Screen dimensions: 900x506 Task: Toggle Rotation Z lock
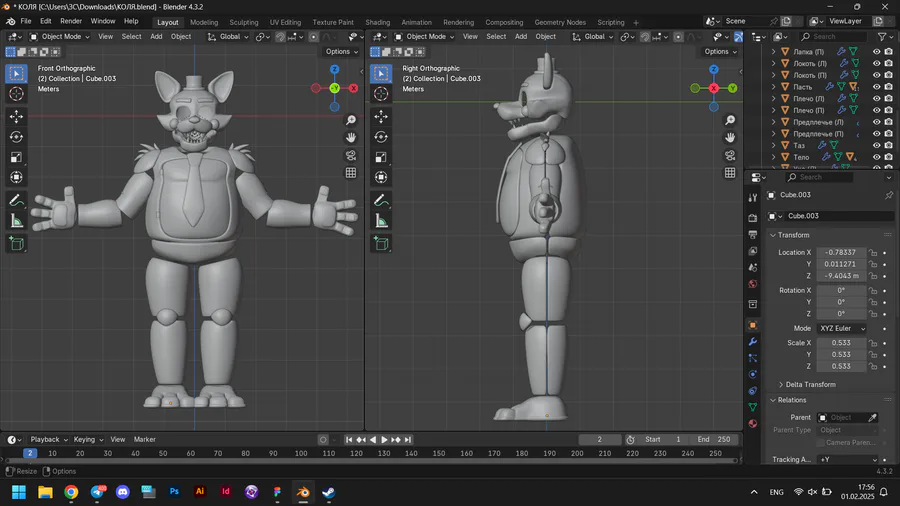click(x=873, y=314)
